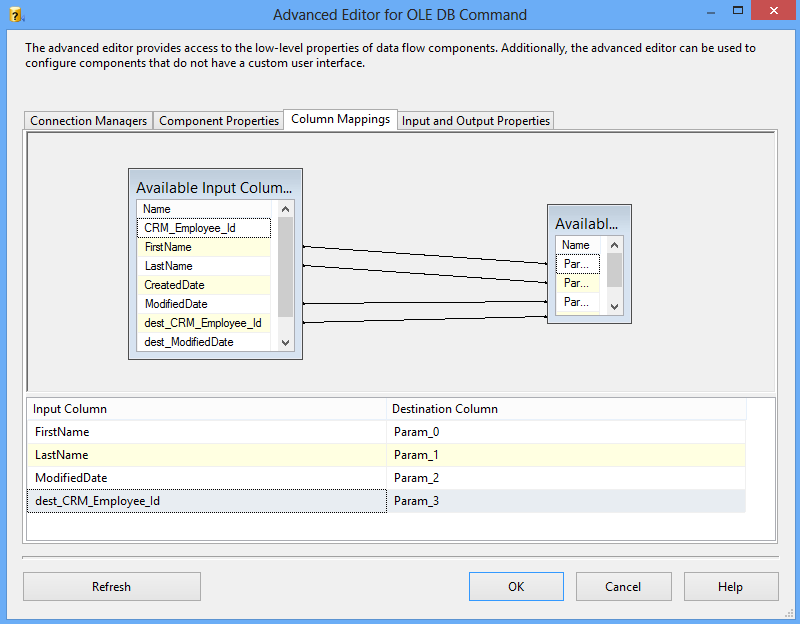This screenshot has width=800, height=624.
Task: Click the Destination Column grid header
Action: [x=566, y=409]
